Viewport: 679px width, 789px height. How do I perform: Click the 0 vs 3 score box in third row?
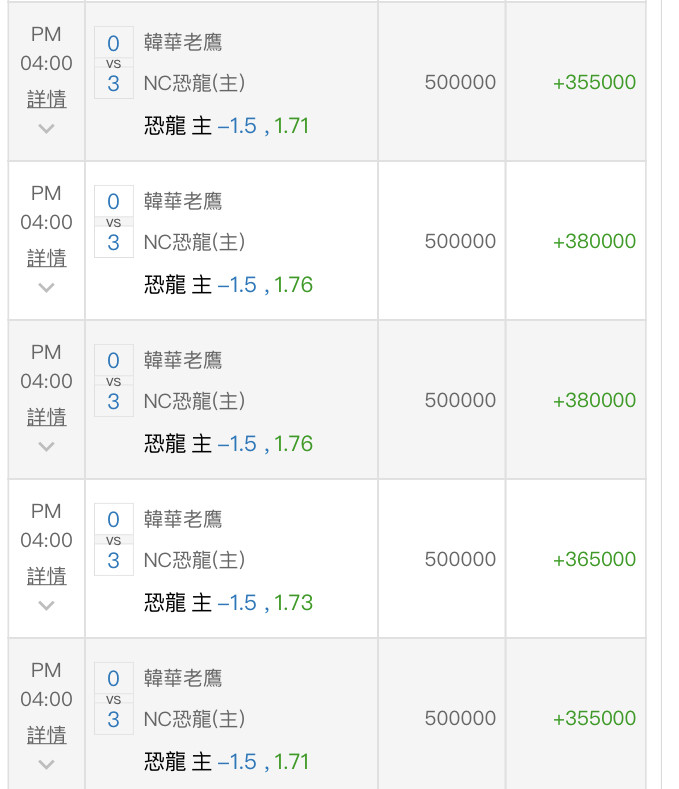tap(114, 380)
